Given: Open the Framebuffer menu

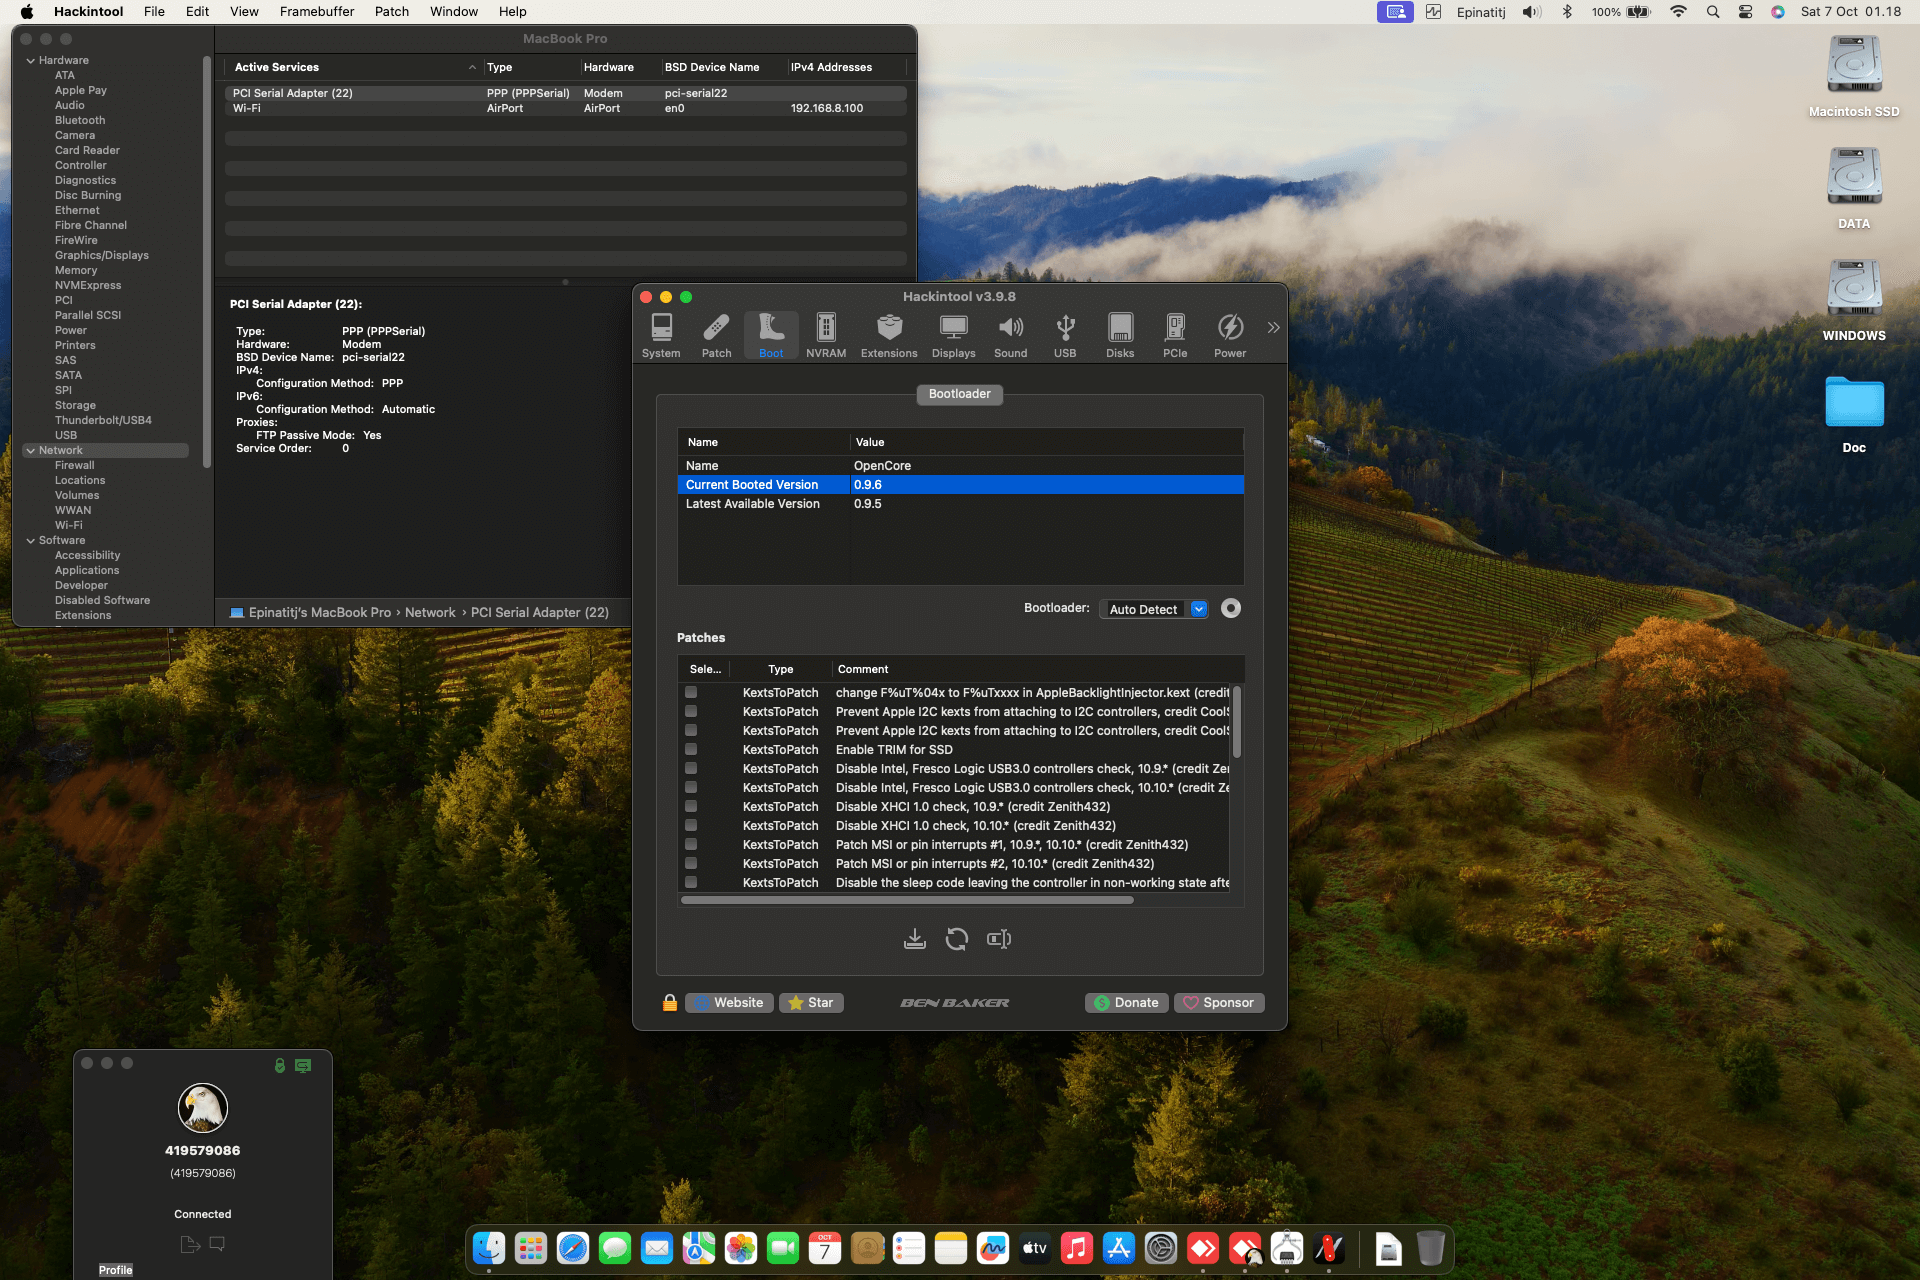Looking at the screenshot, I should coord(316,12).
